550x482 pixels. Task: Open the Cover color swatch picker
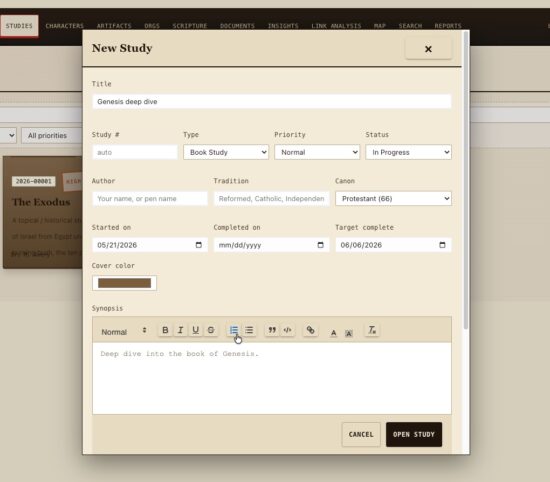(125, 283)
